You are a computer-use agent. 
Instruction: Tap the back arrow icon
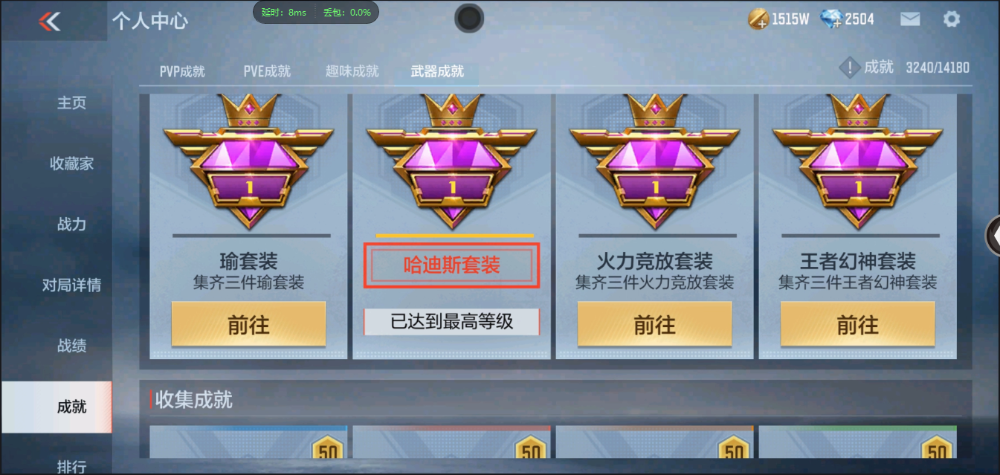tap(49, 21)
